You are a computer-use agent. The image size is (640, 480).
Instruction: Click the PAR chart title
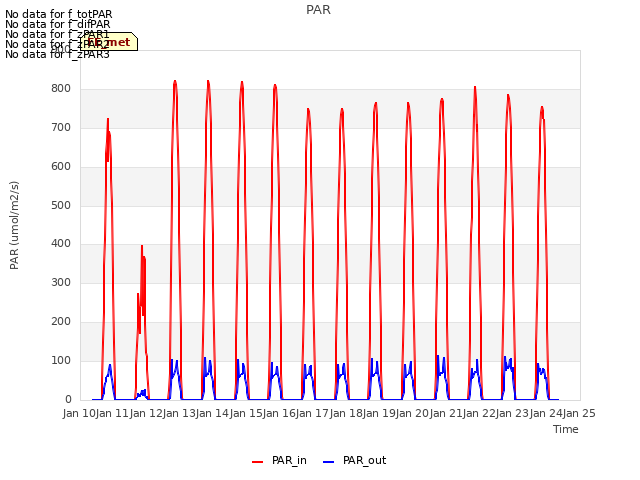(318, 10)
